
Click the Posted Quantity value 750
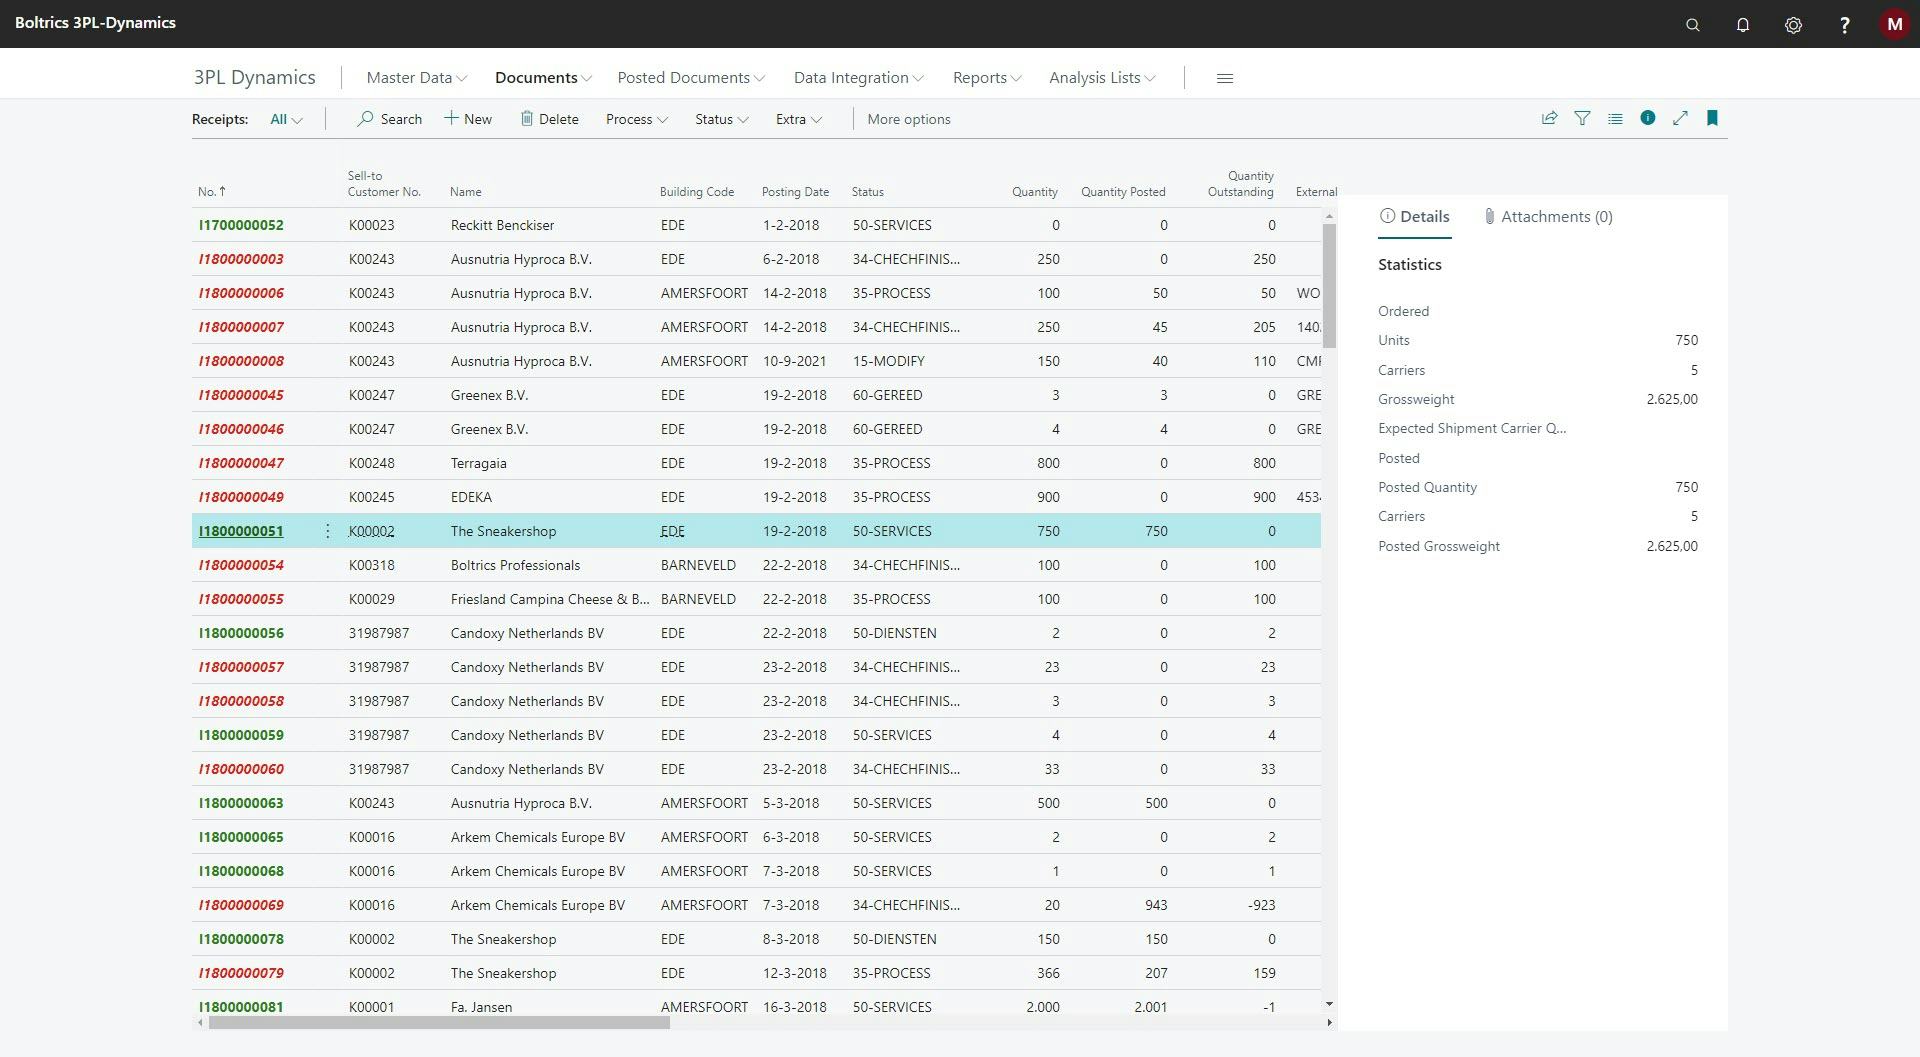click(1686, 487)
